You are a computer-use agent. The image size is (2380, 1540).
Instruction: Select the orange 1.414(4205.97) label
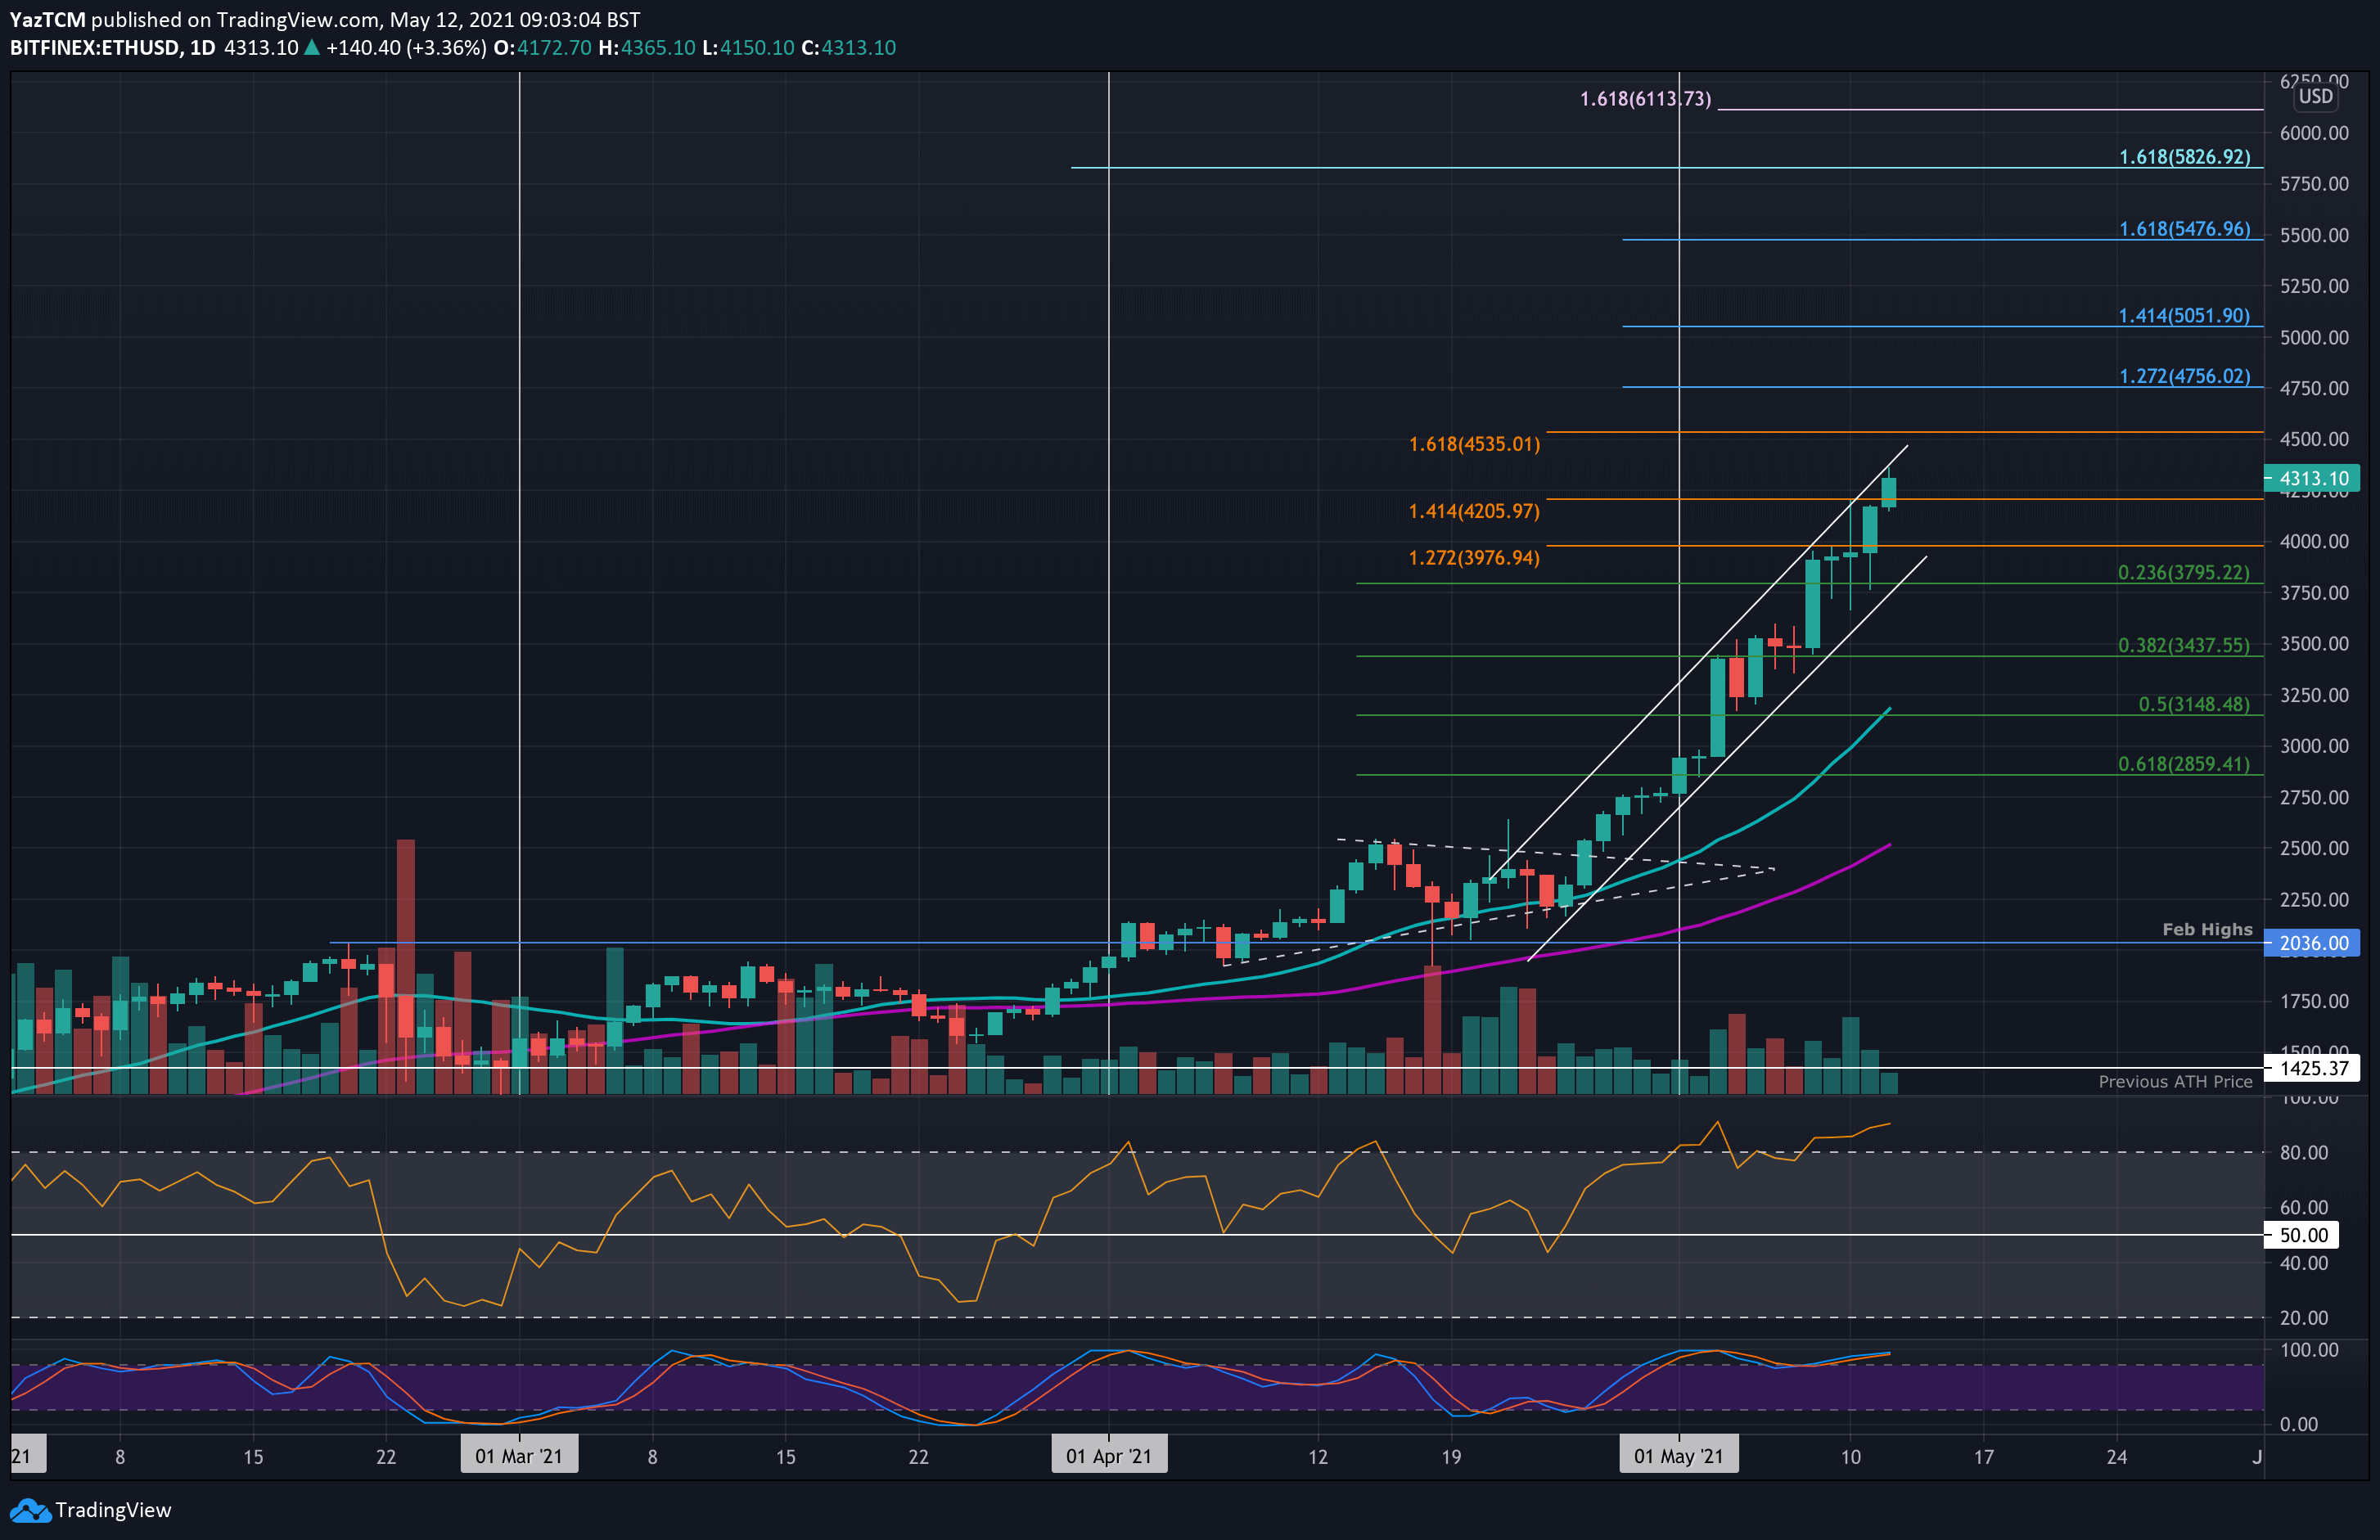1474,511
